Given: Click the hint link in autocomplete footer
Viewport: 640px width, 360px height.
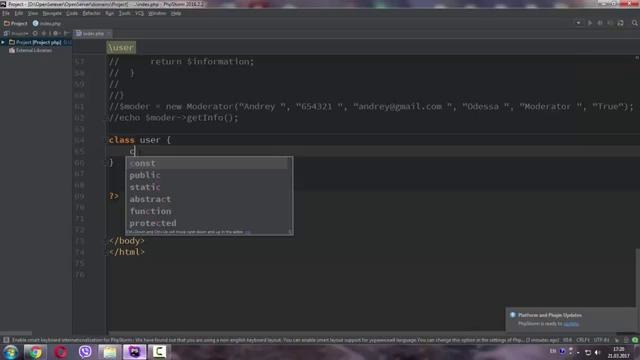Looking at the screenshot, I should point(248,232).
